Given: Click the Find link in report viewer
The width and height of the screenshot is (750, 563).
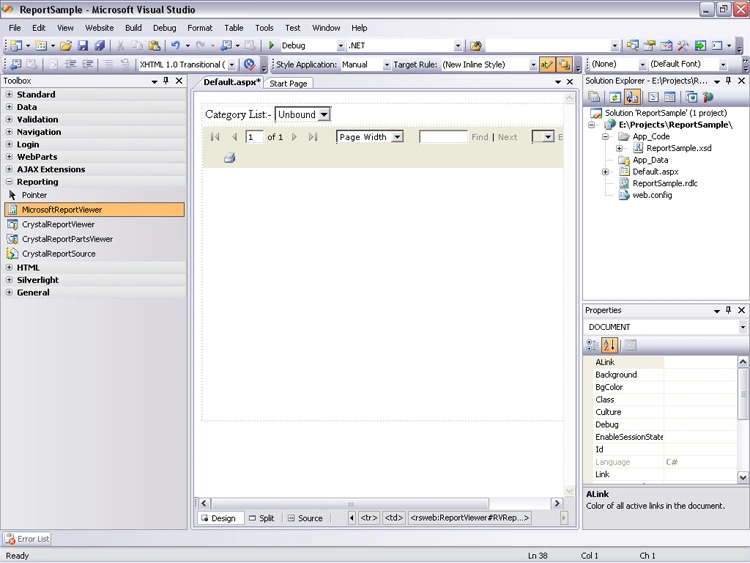Looking at the screenshot, I should pos(480,137).
